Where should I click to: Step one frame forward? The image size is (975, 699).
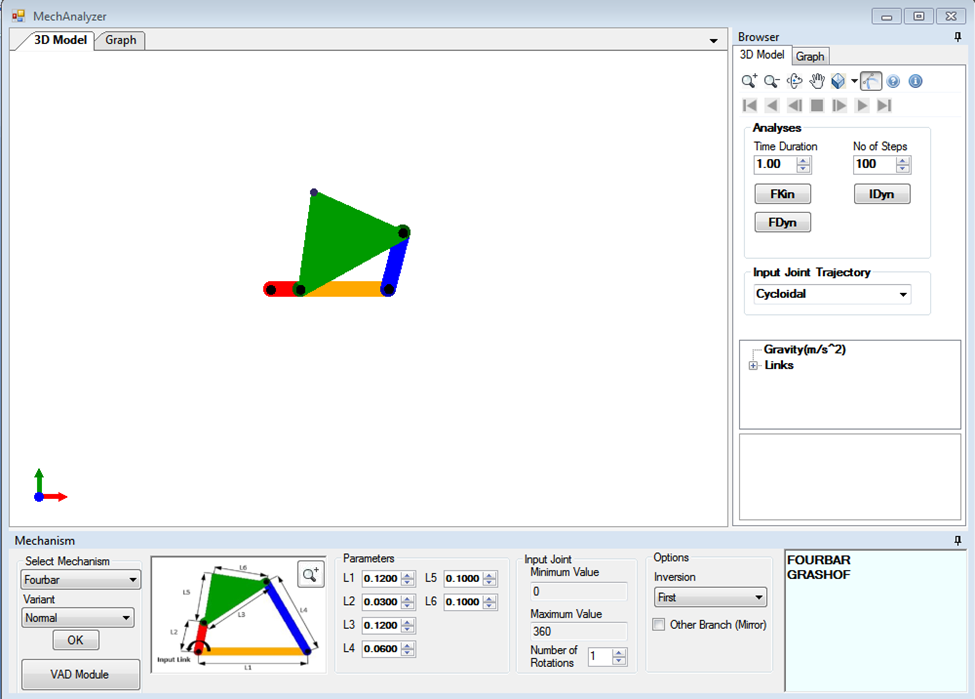coord(839,106)
